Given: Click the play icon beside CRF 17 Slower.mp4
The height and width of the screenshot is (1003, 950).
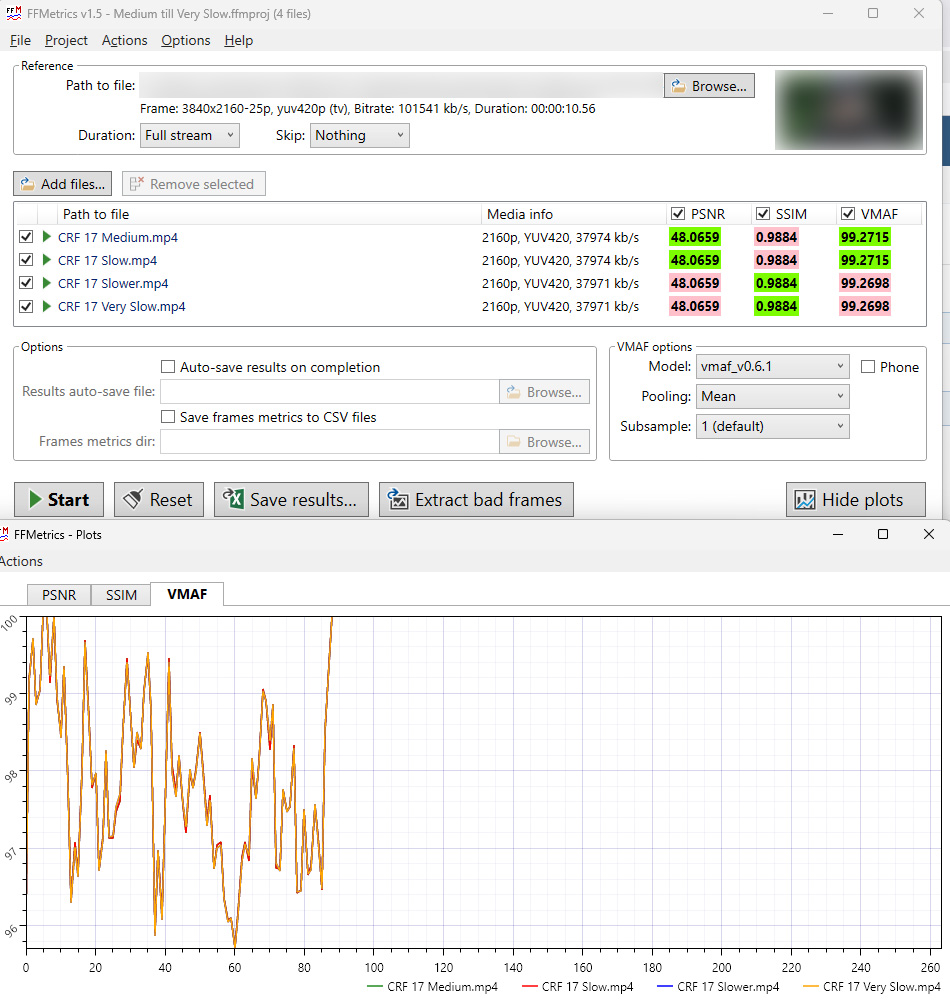Looking at the screenshot, I should [46, 284].
